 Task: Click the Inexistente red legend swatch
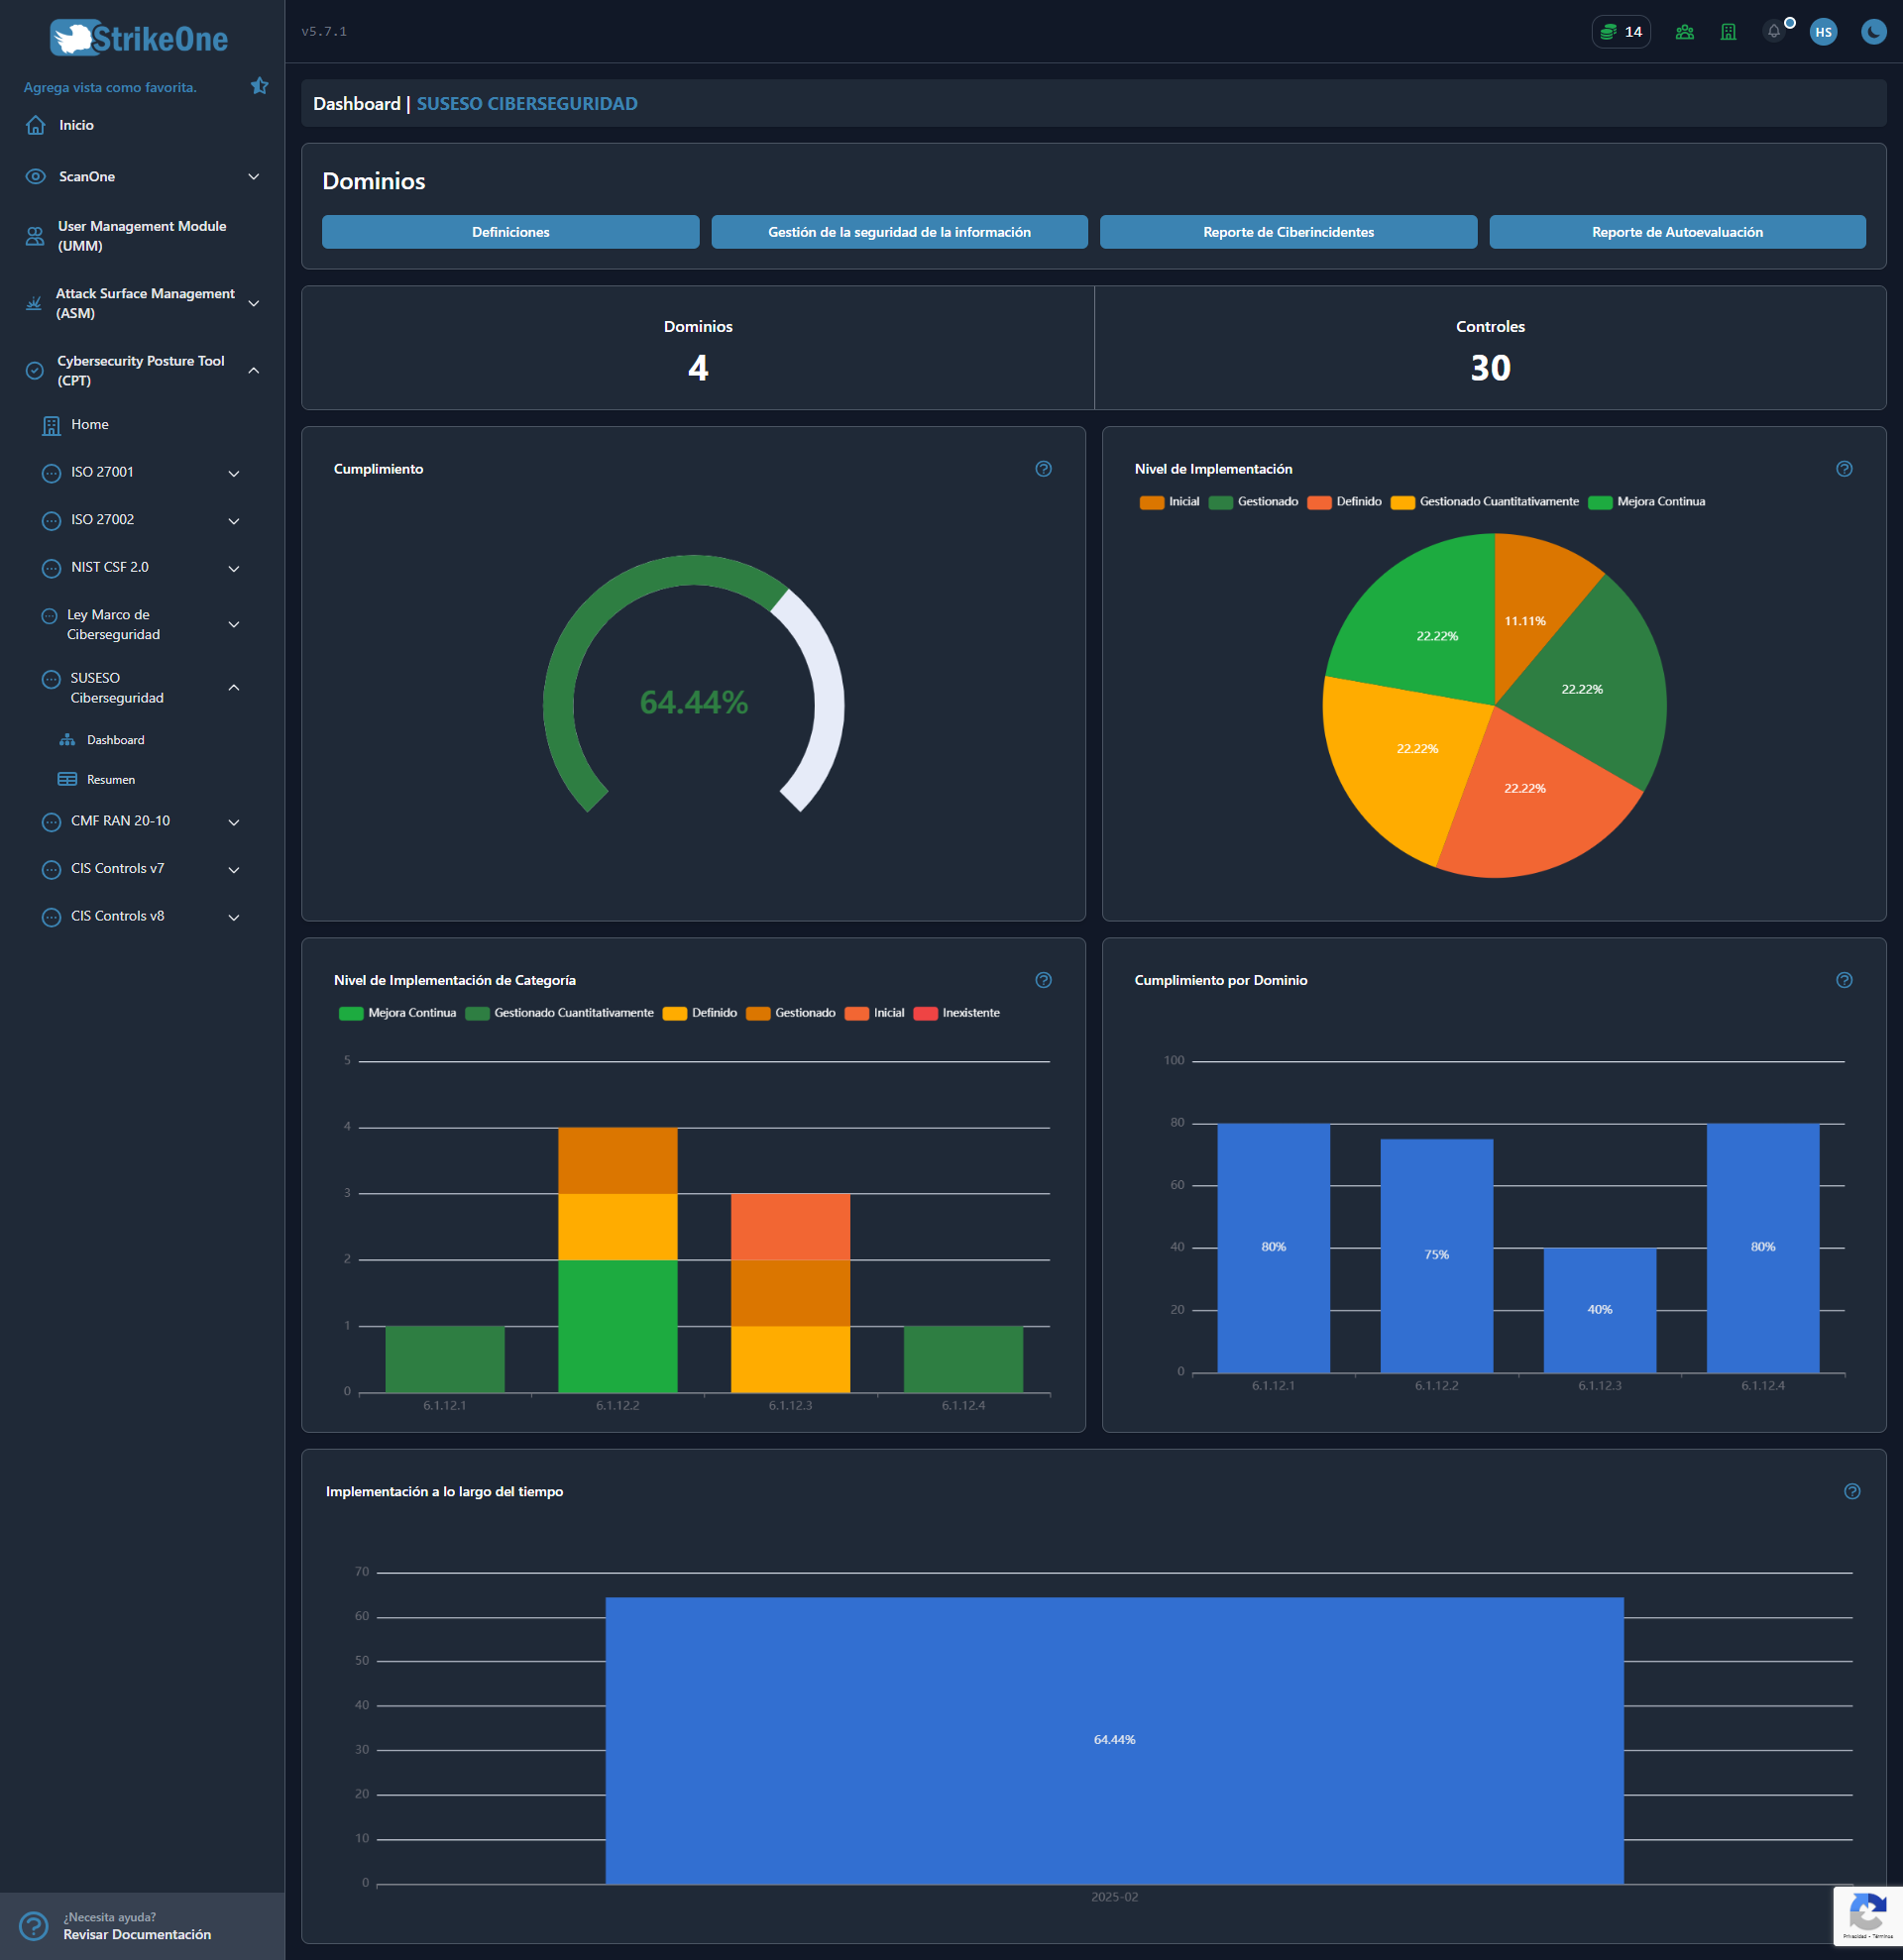coord(925,1013)
